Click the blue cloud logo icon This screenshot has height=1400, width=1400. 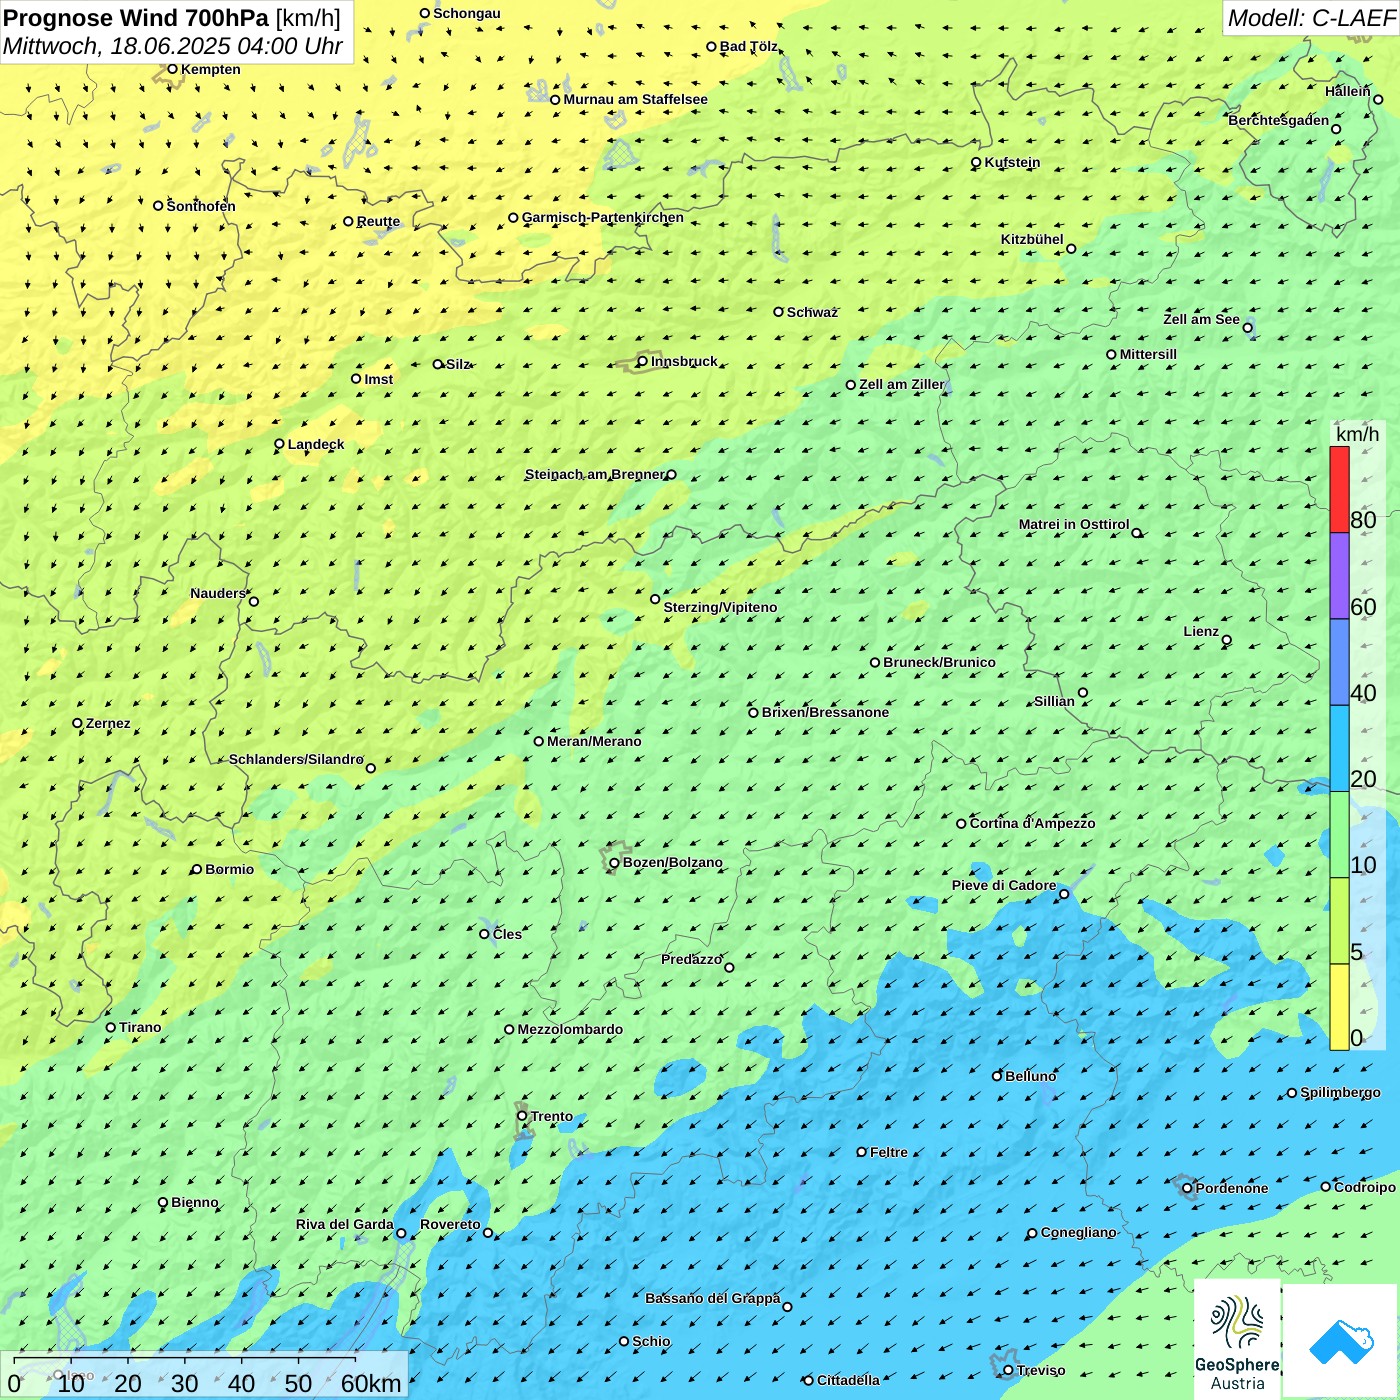1341,1341
